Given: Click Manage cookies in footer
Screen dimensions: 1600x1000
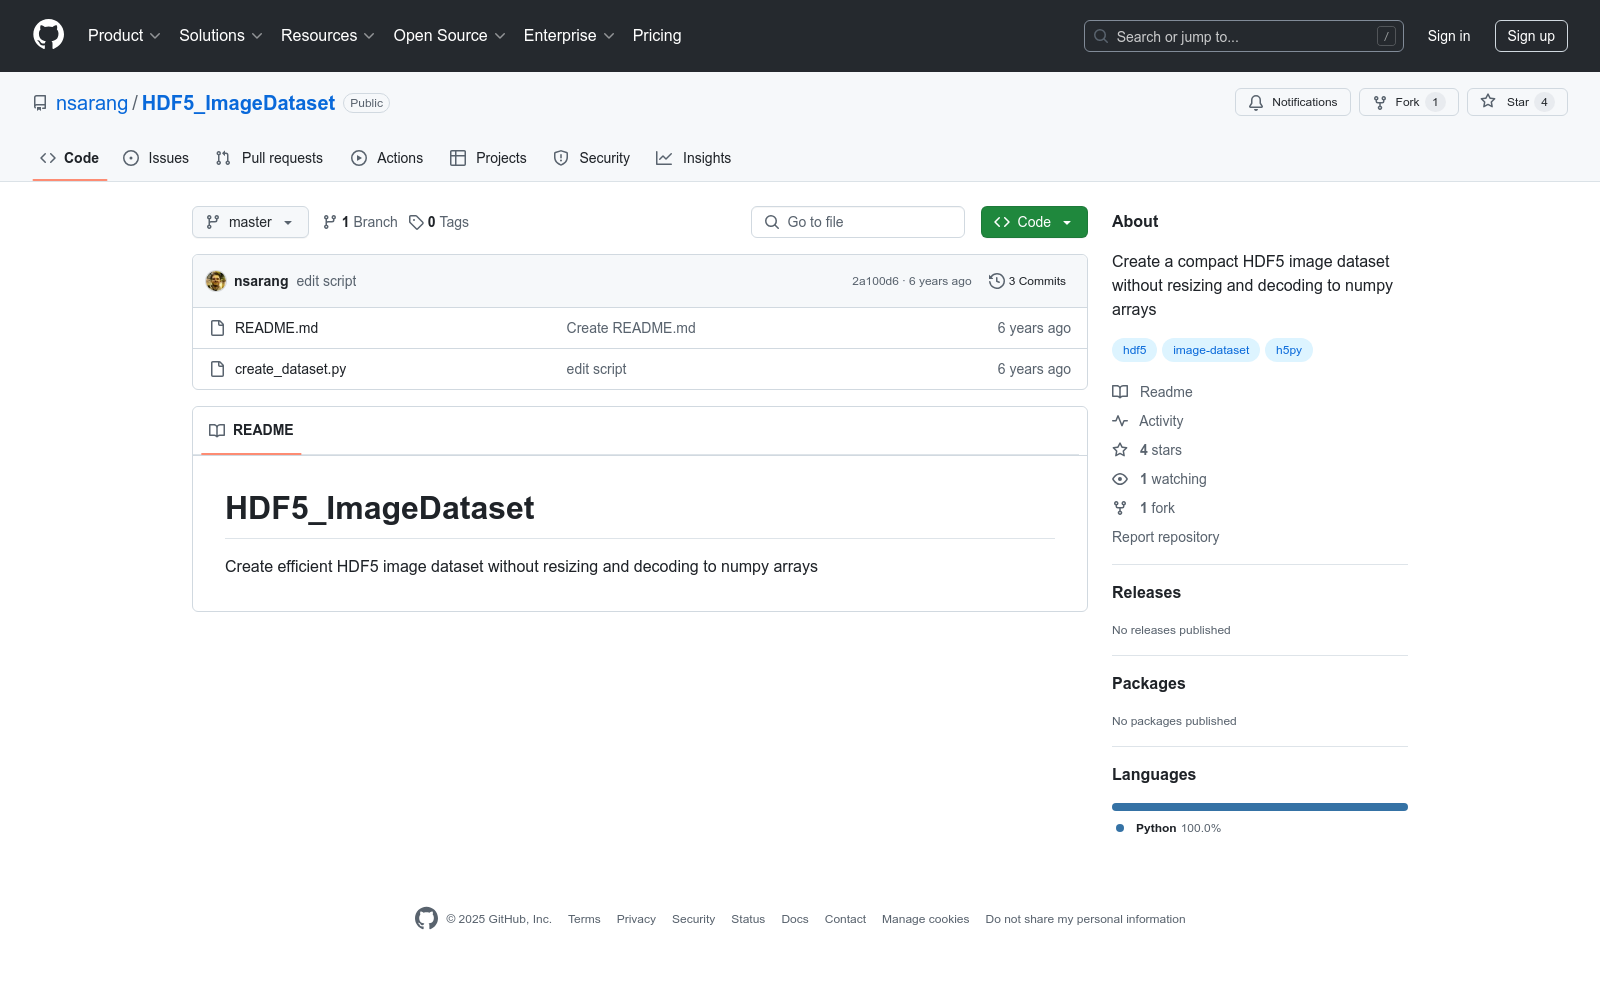Looking at the screenshot, I should (x=925, y=920).
